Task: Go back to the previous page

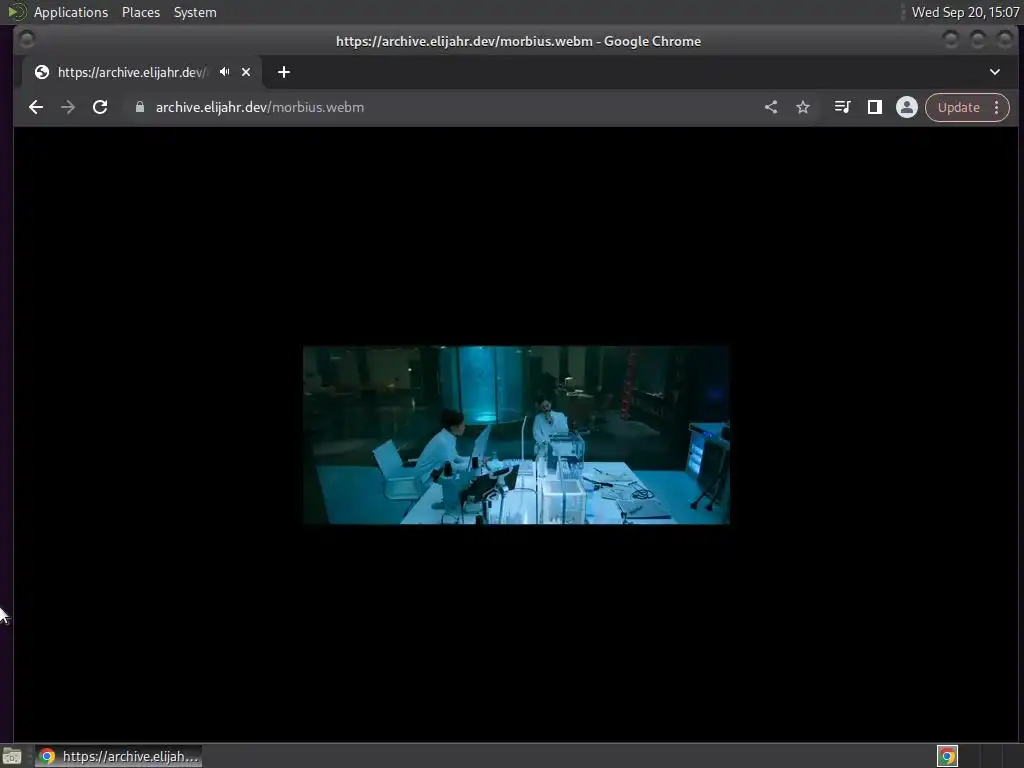Action: (x=36, y=107)
